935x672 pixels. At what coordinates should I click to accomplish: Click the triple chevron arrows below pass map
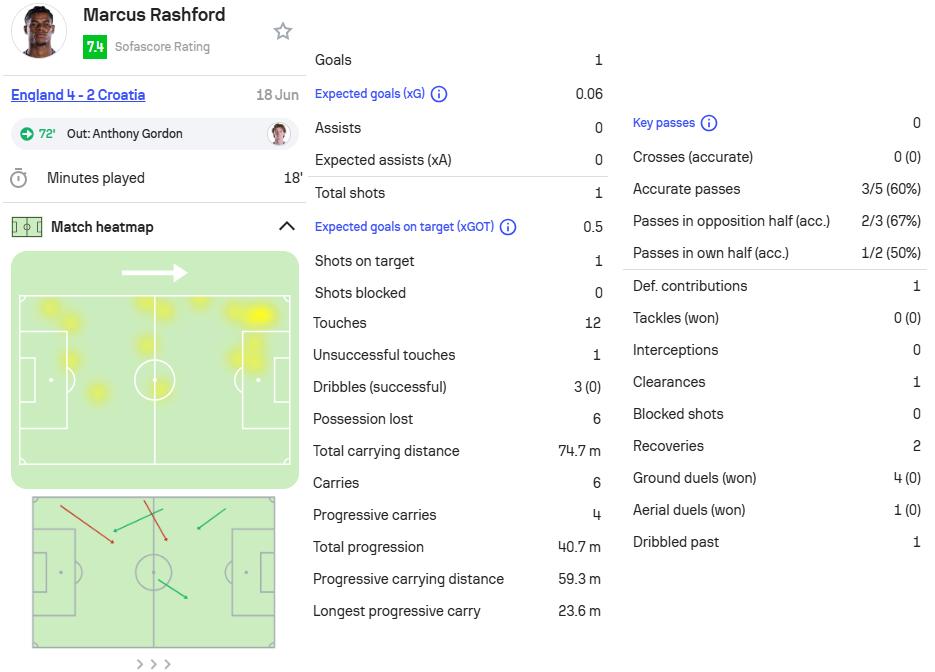(x=153, y=664)
